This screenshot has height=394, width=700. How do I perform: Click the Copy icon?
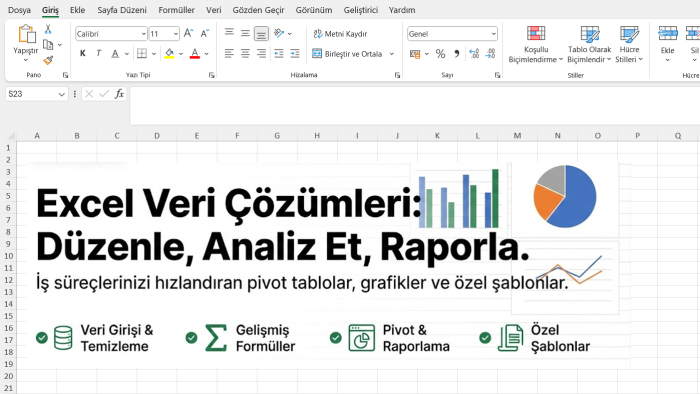pos(48,45)
